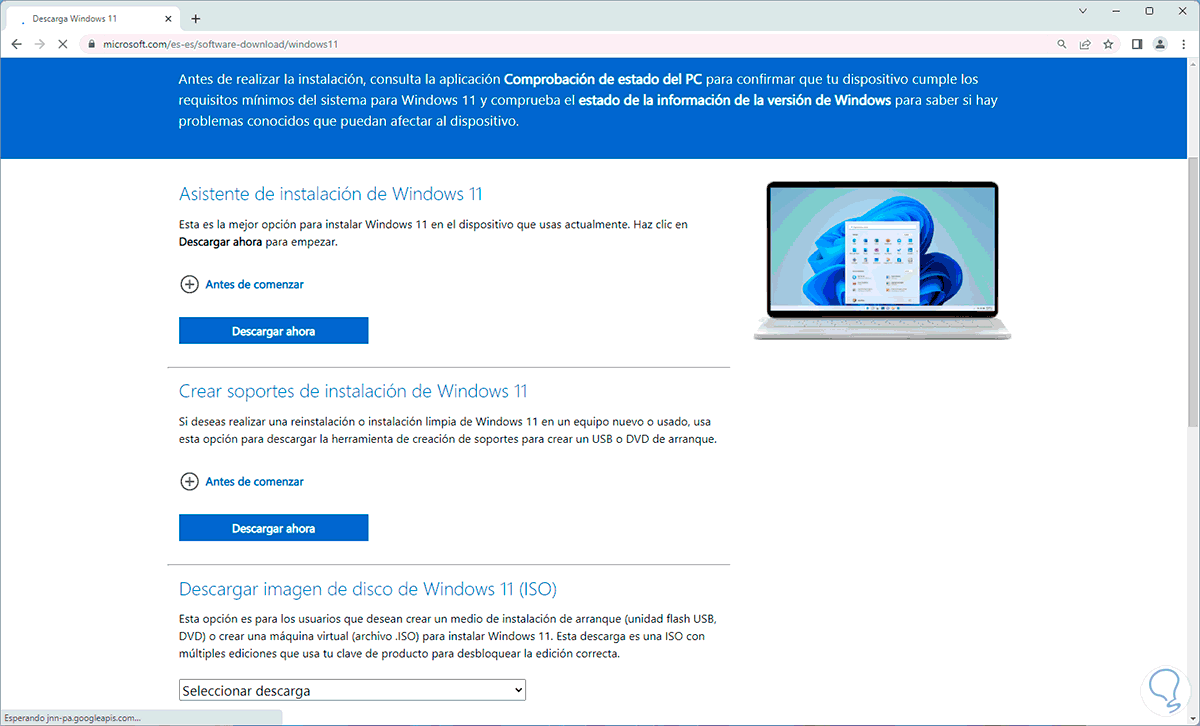Open the browser side panel

pyautogui.click(x=1137, y=44)
